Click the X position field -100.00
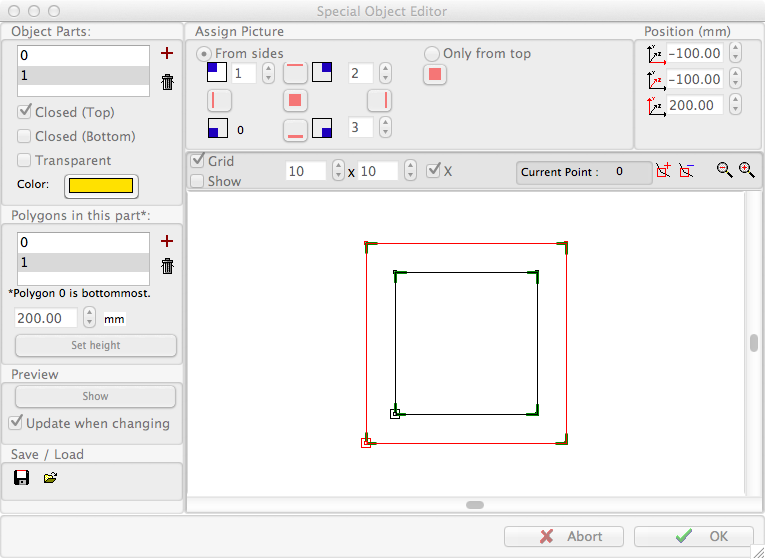The width and height of the screenshot is (765, 559). 695,53
